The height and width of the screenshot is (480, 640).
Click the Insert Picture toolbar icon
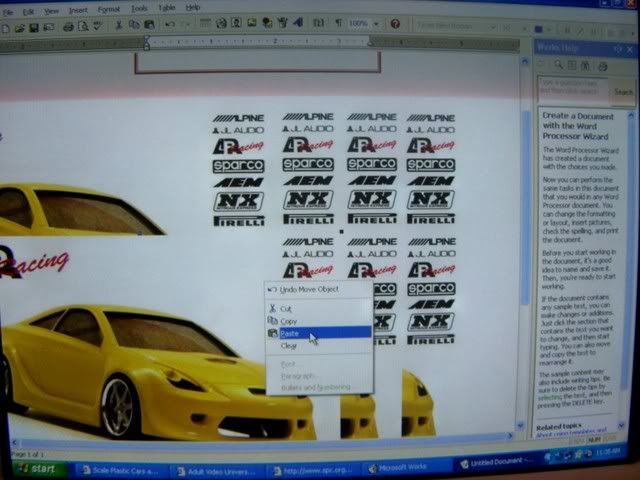pyautogui.click(x=251, y=22)
